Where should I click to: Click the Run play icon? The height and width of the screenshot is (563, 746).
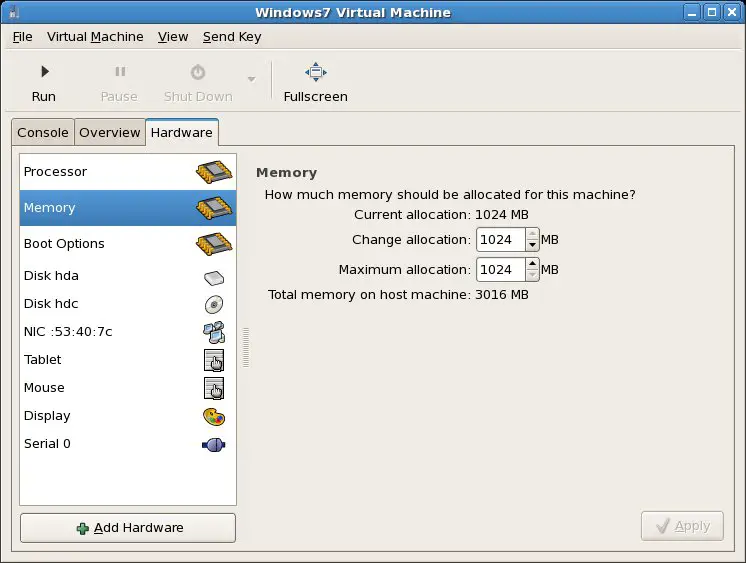(x=44, y=72)
